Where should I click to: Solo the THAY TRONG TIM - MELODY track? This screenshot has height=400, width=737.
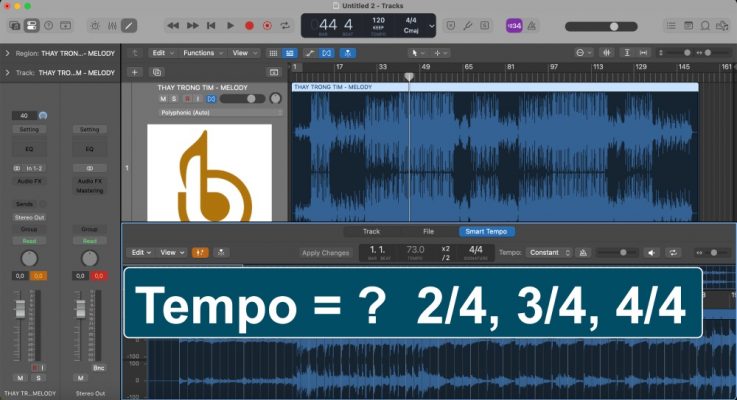pos(174,99)
